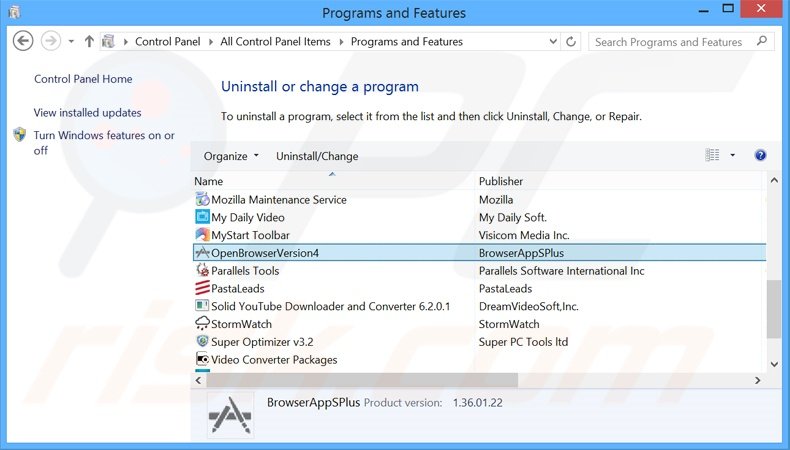This screenshot has height=450, width=790.
Task: Click the Uninstall/Change button
Action: pos(317,156)
